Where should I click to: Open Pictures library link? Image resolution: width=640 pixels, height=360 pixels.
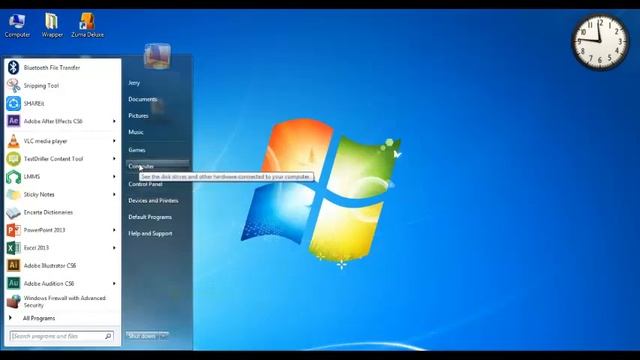point(138,116)
